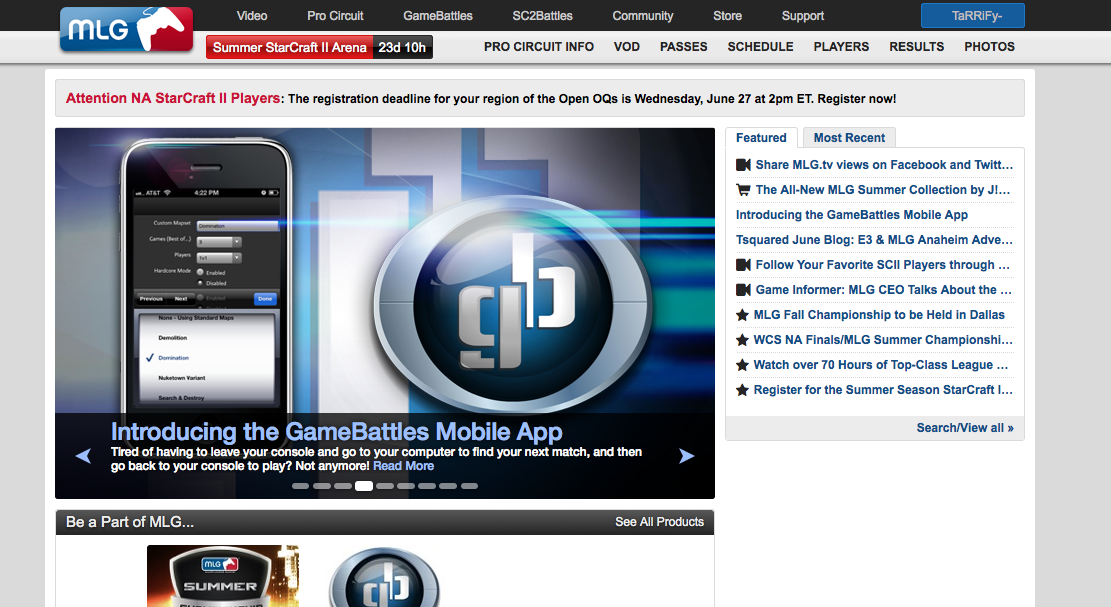Open Summer StarCraft II Arena countdown banner
1111x607 pixels.
click(320, 47)
